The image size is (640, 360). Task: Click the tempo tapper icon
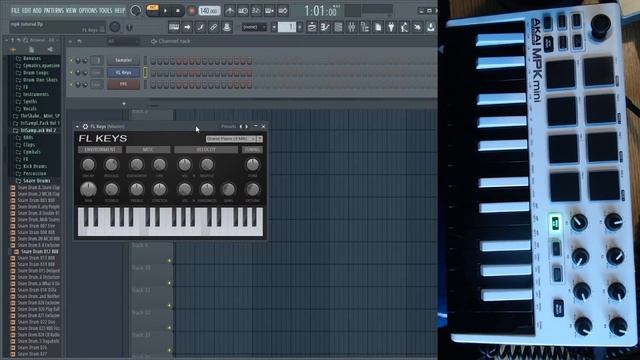click(404, 27)
